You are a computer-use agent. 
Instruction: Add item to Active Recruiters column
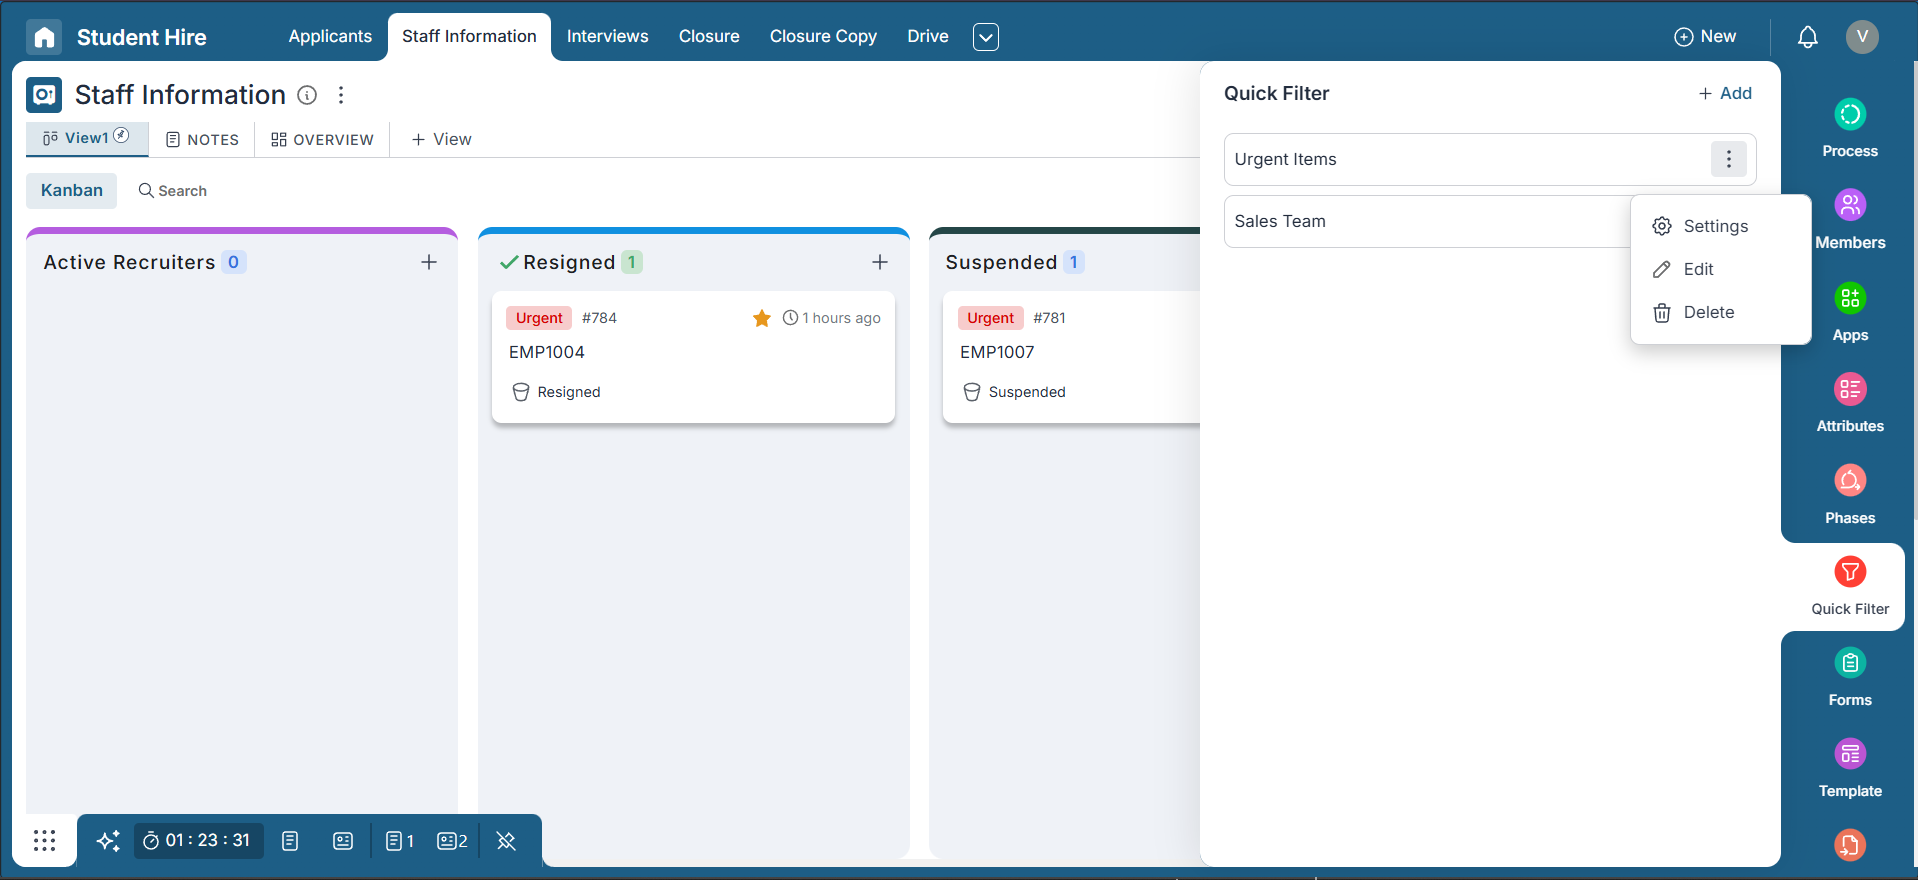[x=429, y=262]
